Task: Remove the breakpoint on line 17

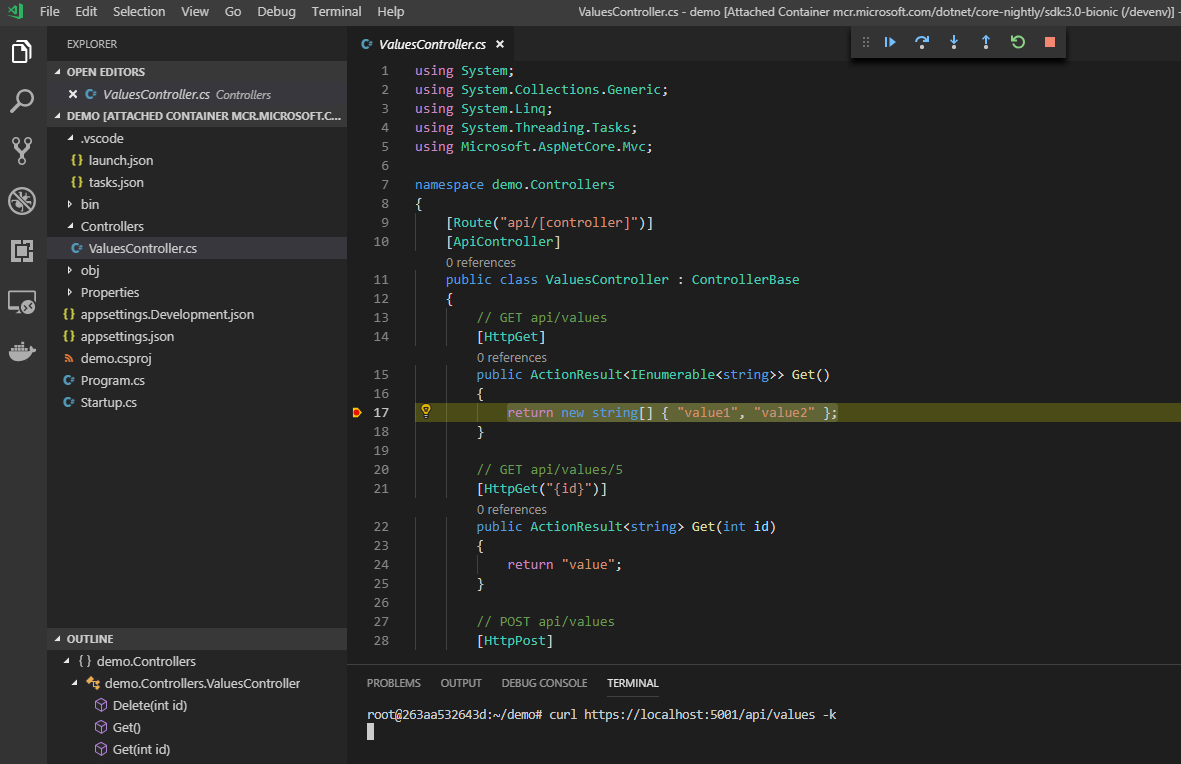Action: click(x=357, y=411)
